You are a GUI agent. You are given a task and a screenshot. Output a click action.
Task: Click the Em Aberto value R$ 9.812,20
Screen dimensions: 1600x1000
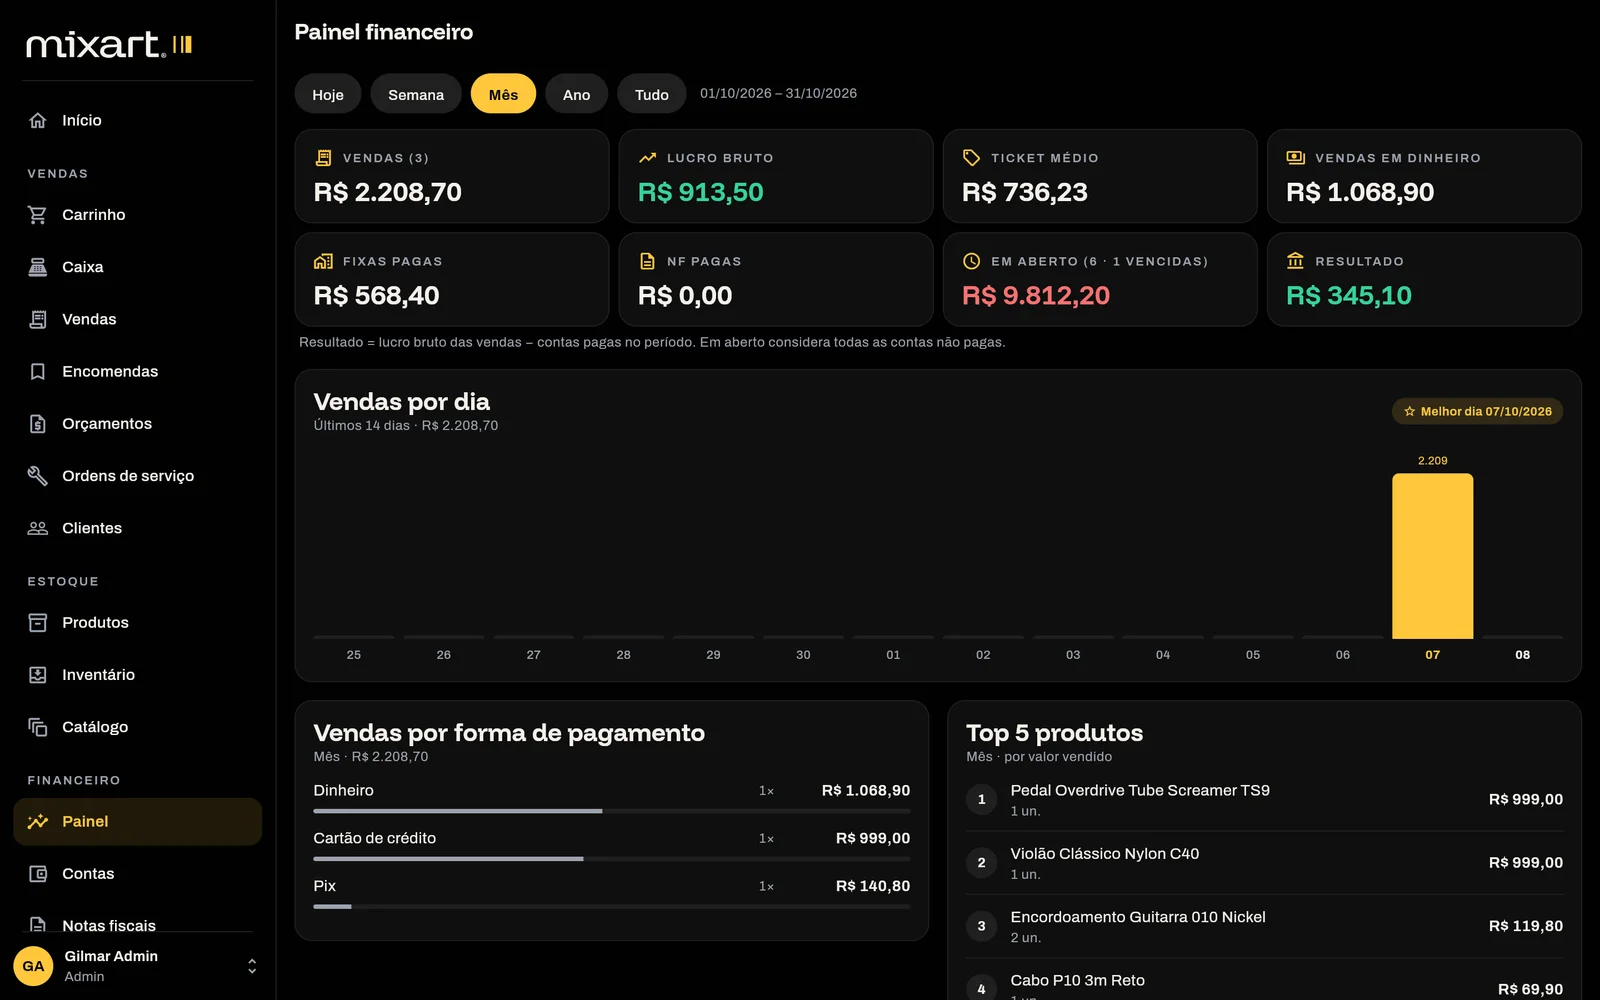[1036, 296]
